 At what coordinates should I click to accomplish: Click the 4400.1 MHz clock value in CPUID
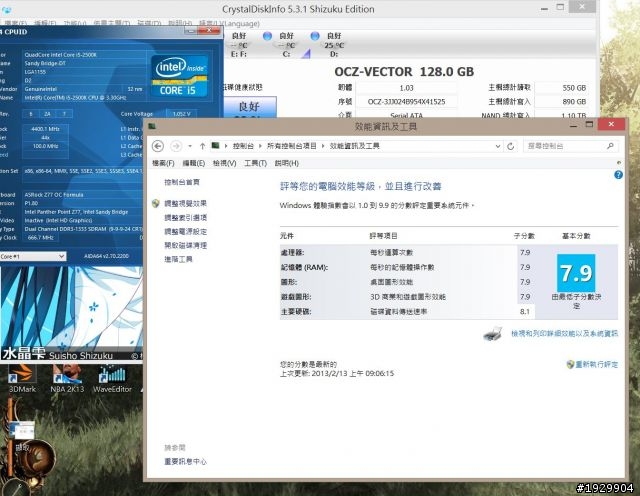(x=45, y=129)
